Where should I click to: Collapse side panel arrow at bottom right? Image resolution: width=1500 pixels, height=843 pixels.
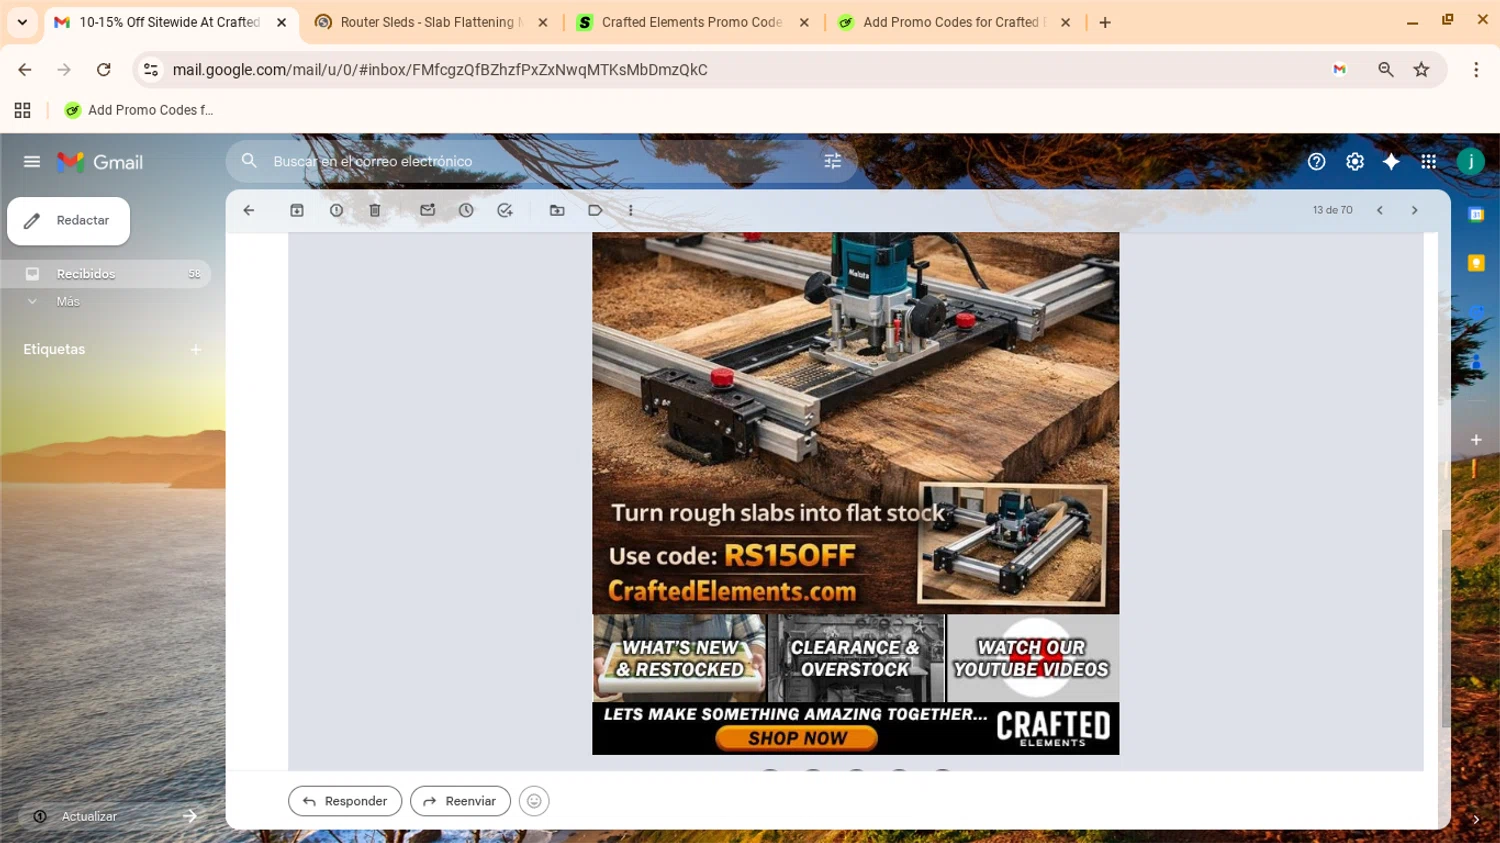point(1476,820)
